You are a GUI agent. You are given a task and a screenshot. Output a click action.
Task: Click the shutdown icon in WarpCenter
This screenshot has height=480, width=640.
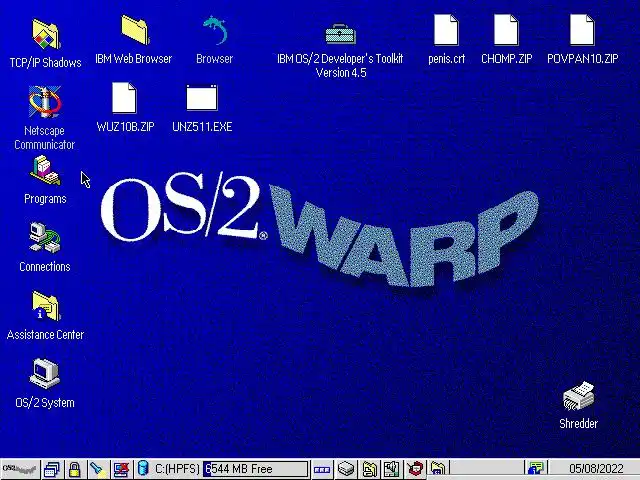(121, 469)
